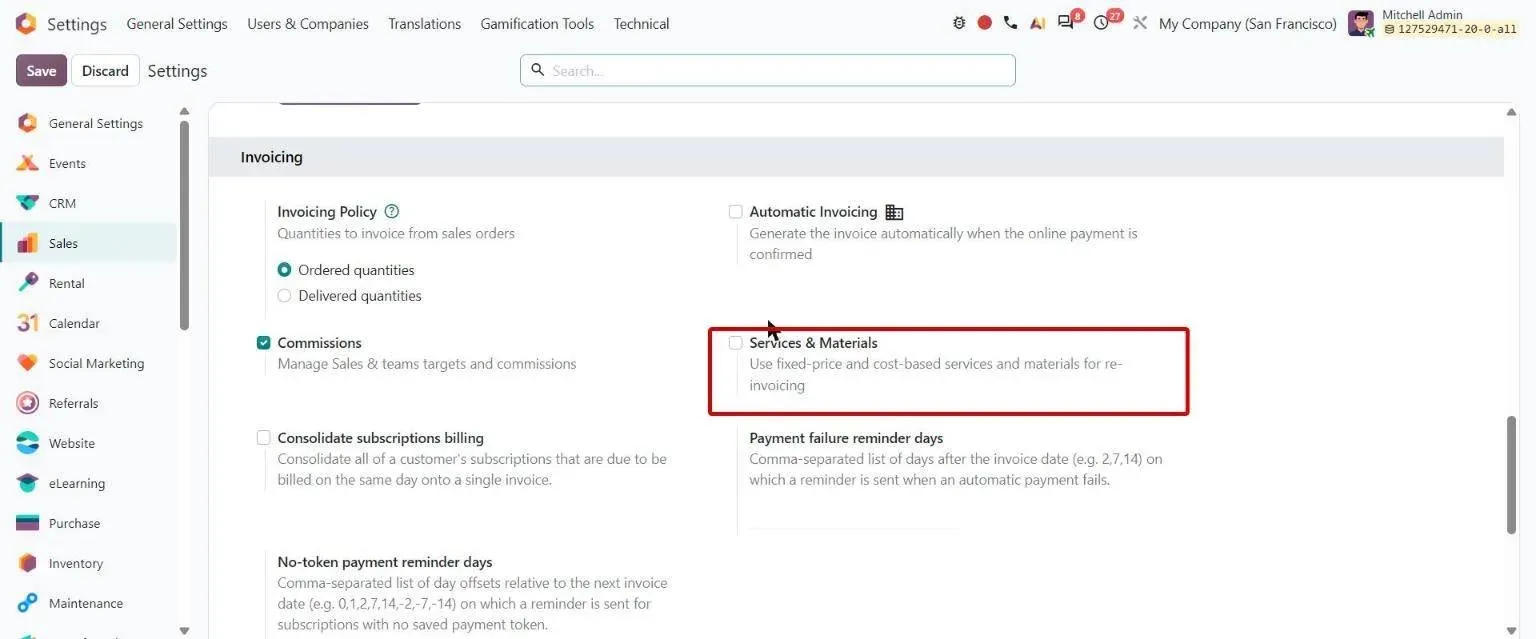Click the tools wrench icon in navbar

(1140, 23)
